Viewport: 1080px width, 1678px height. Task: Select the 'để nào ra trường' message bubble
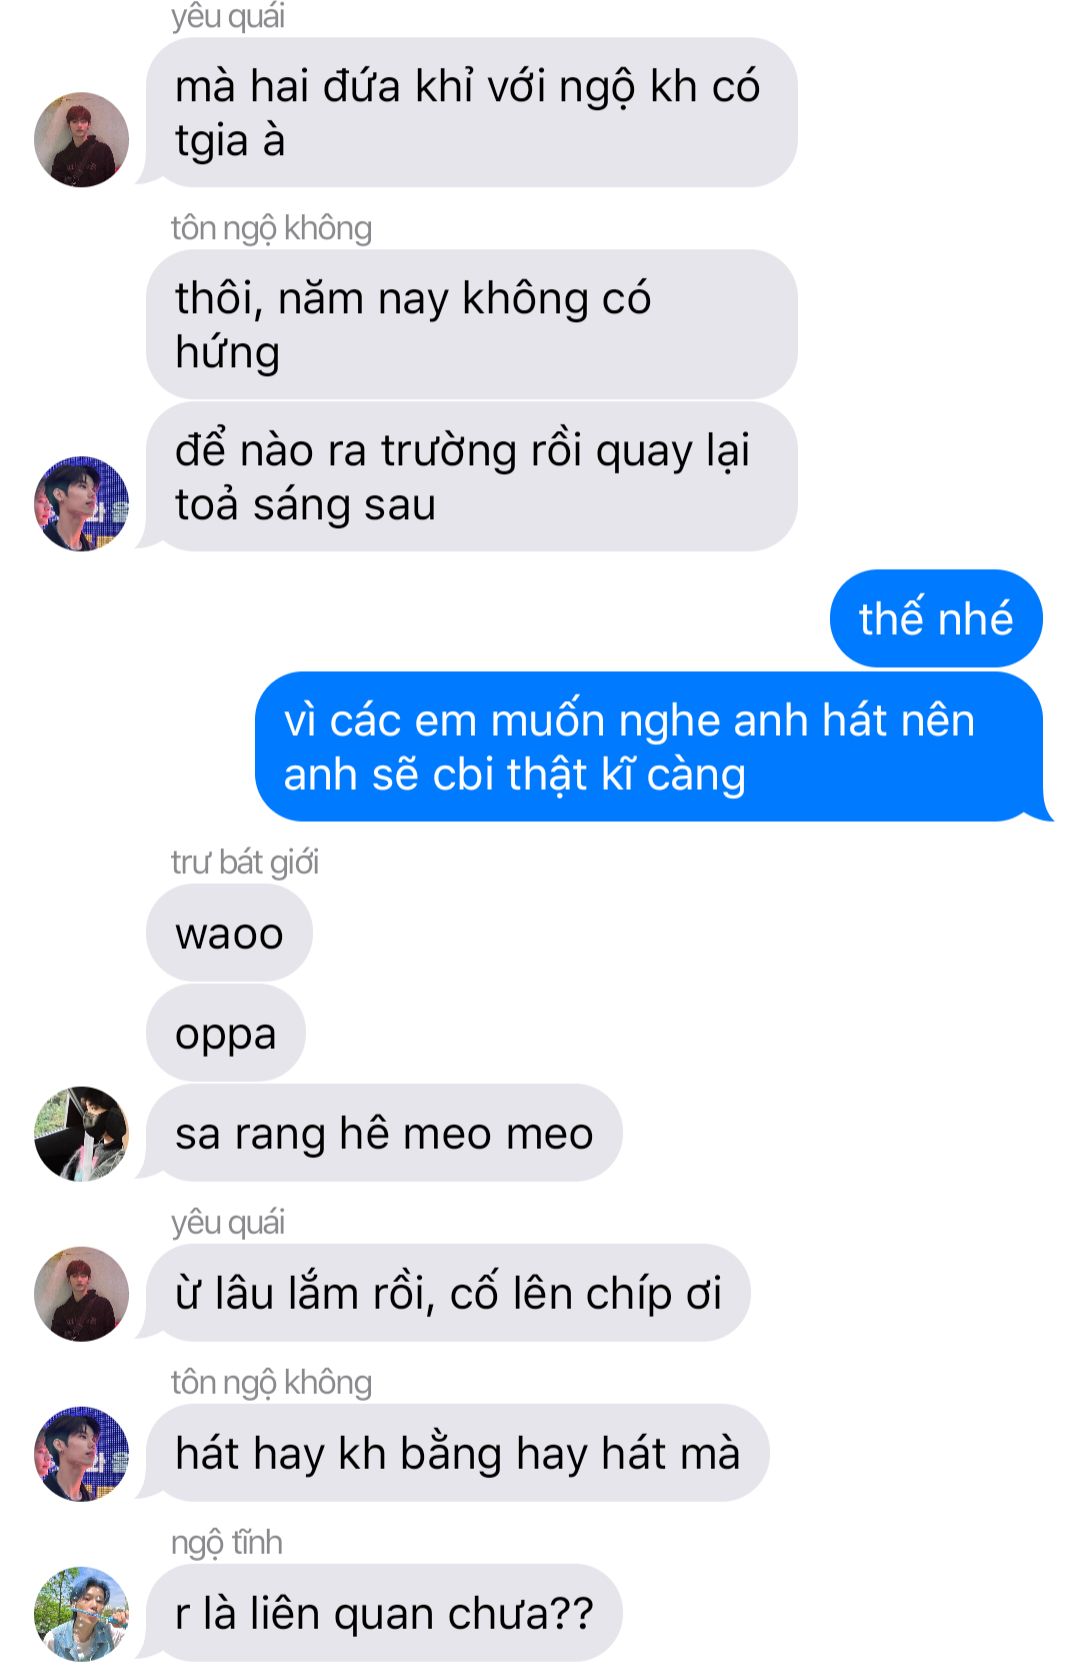tap(471, 477)
